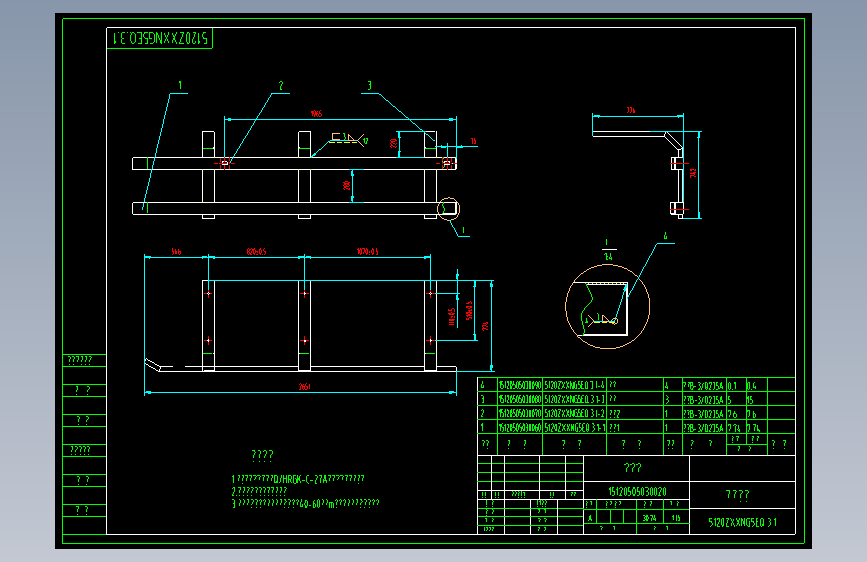867x562 pixels.
Task: Click balloon number 3 above the front view
Action: pos(369,85)
